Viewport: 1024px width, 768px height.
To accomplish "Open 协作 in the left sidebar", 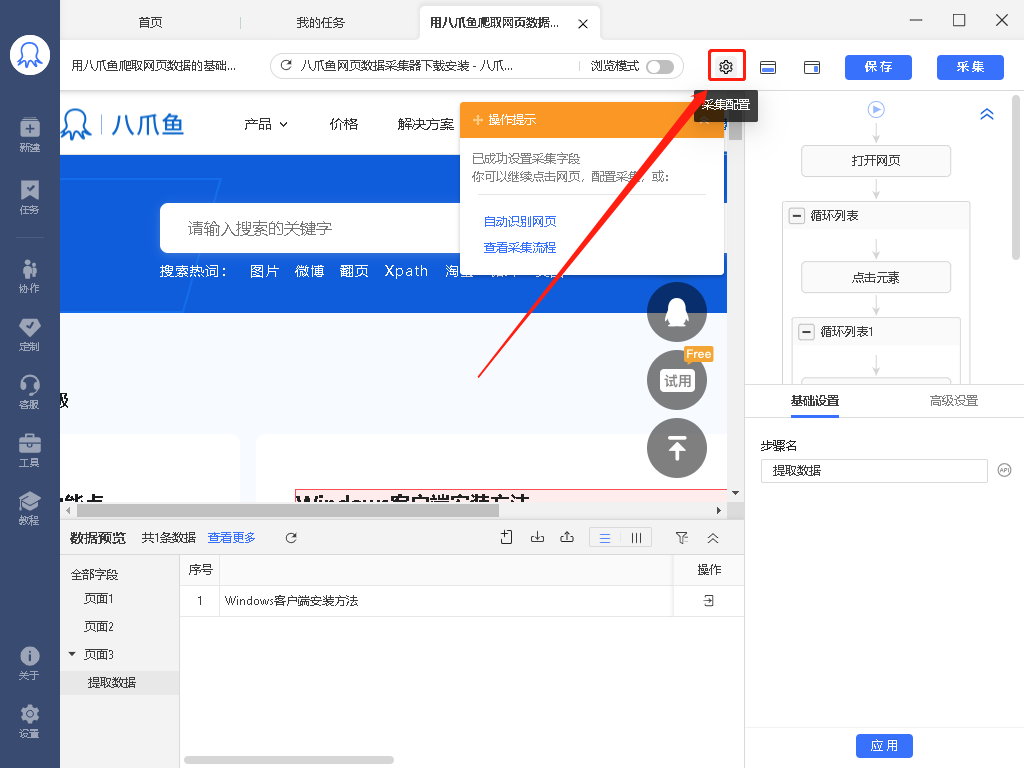I will click(29, 276).
